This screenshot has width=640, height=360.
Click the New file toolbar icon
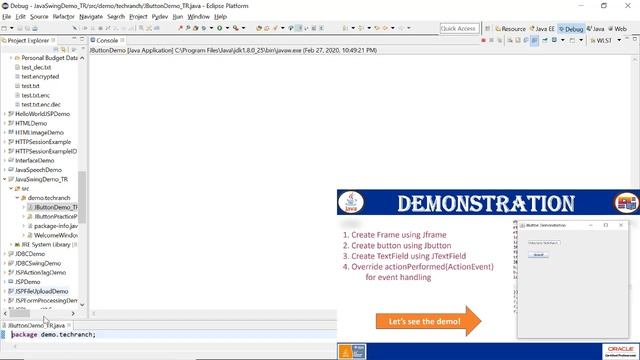pos(4,28)
